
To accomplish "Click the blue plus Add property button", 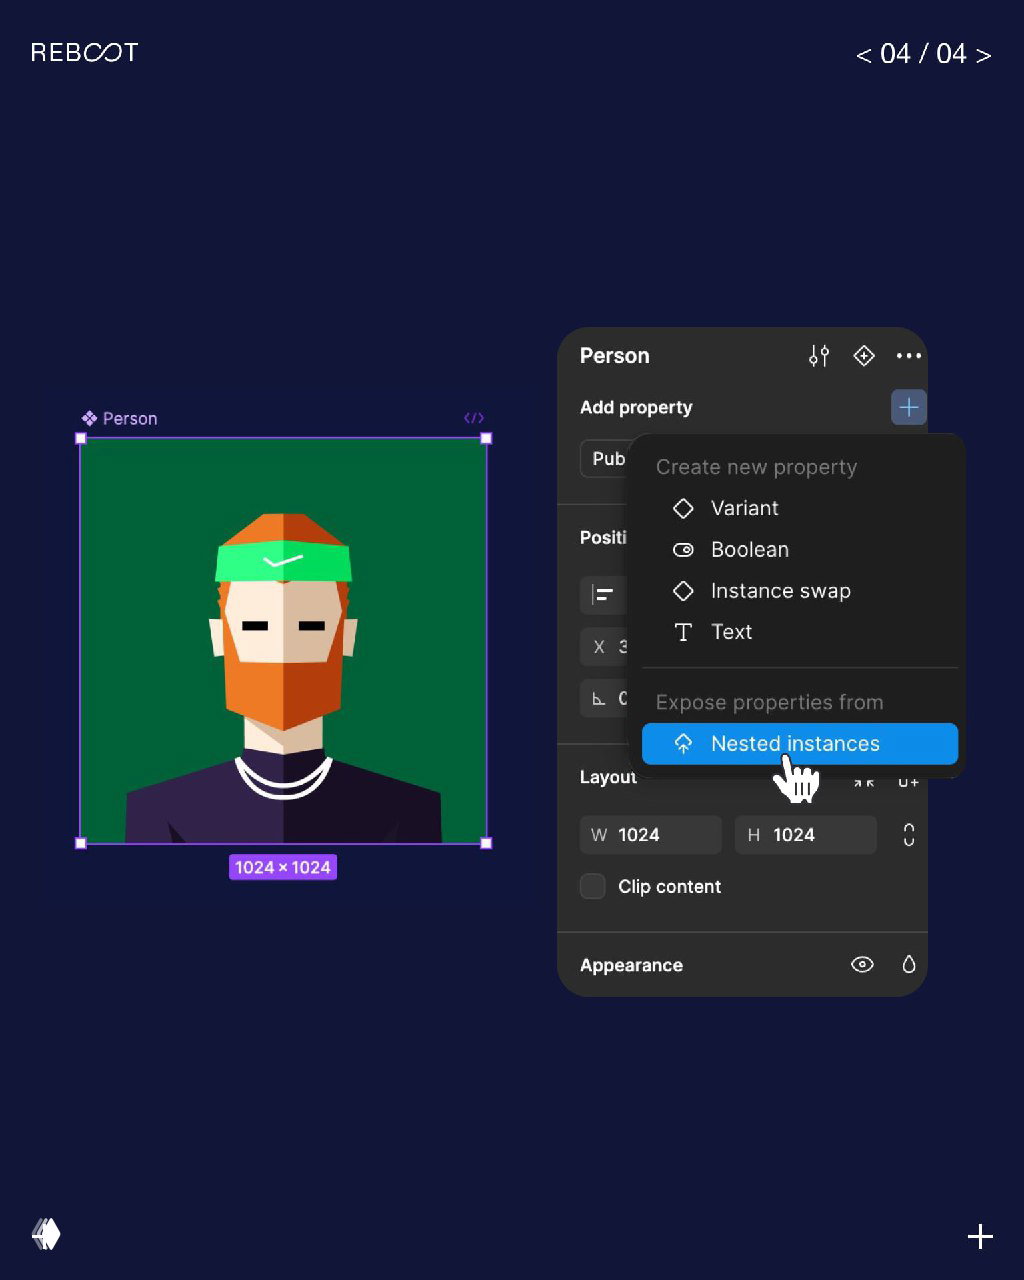I will (x=908, y=407).
